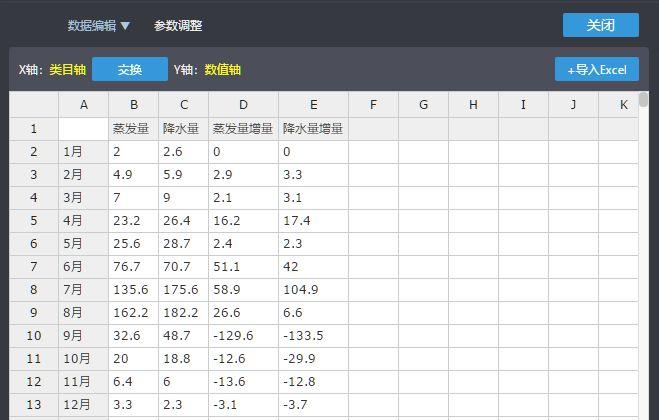659x420 pixels.
Task: Select column header H
Action: [473, 105]
